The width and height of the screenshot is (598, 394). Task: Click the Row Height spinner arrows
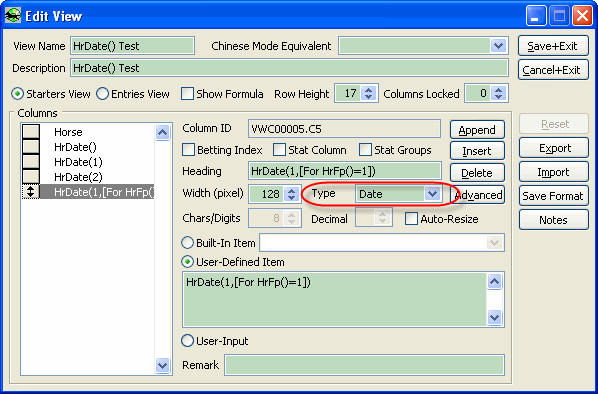coord(368,93)
